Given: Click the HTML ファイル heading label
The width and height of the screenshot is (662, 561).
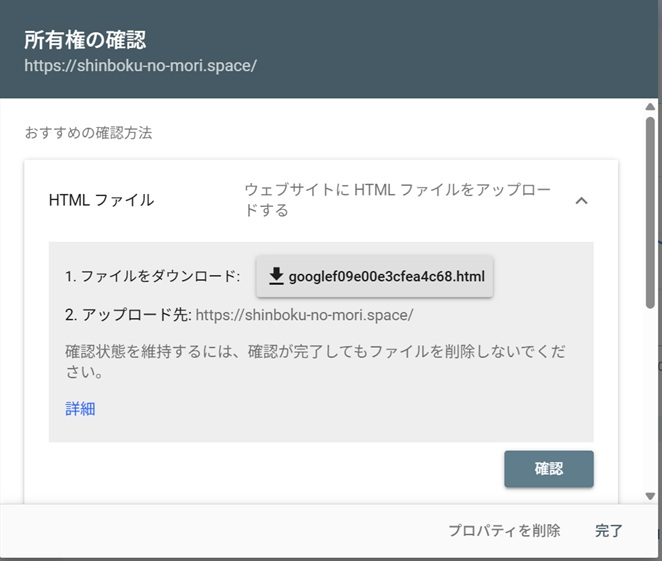Looking at the screenshot, I should click(x=101, y=200).
